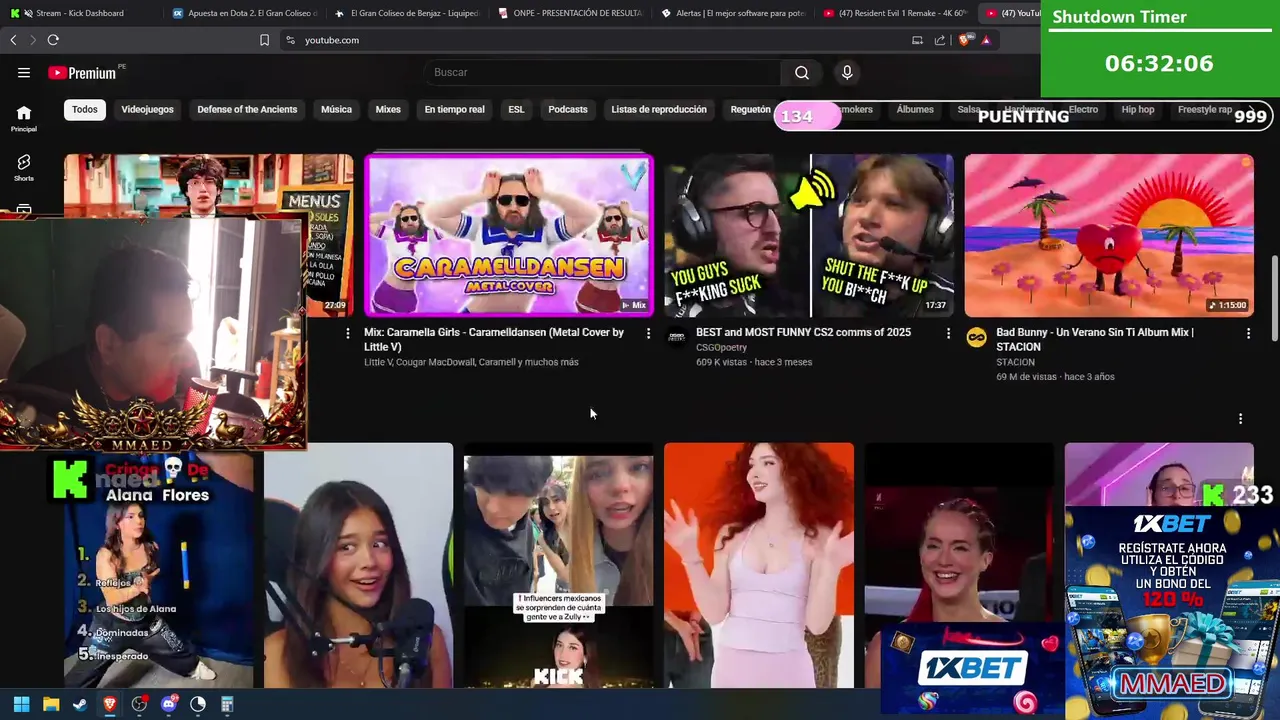The image size is (1280, 720).
Task: Select Listas de reproducción chip
Action: pos(659,109)
